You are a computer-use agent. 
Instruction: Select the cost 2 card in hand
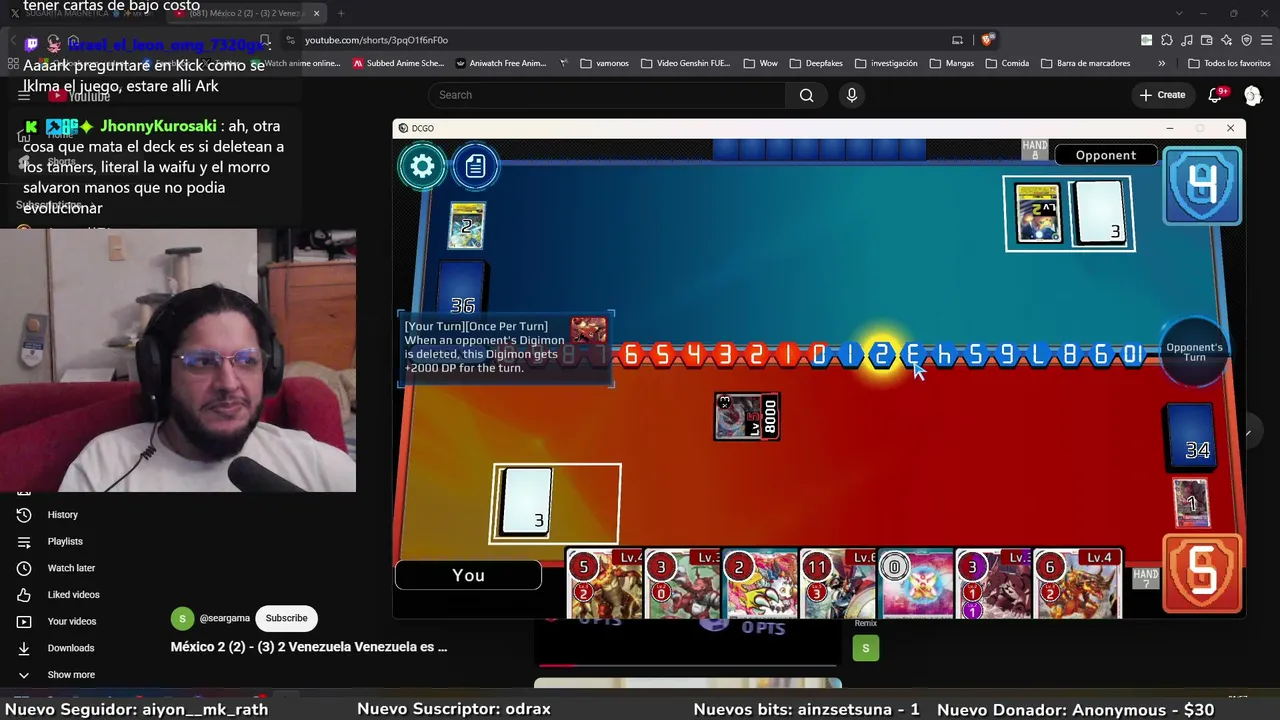(x=760, y=583)
